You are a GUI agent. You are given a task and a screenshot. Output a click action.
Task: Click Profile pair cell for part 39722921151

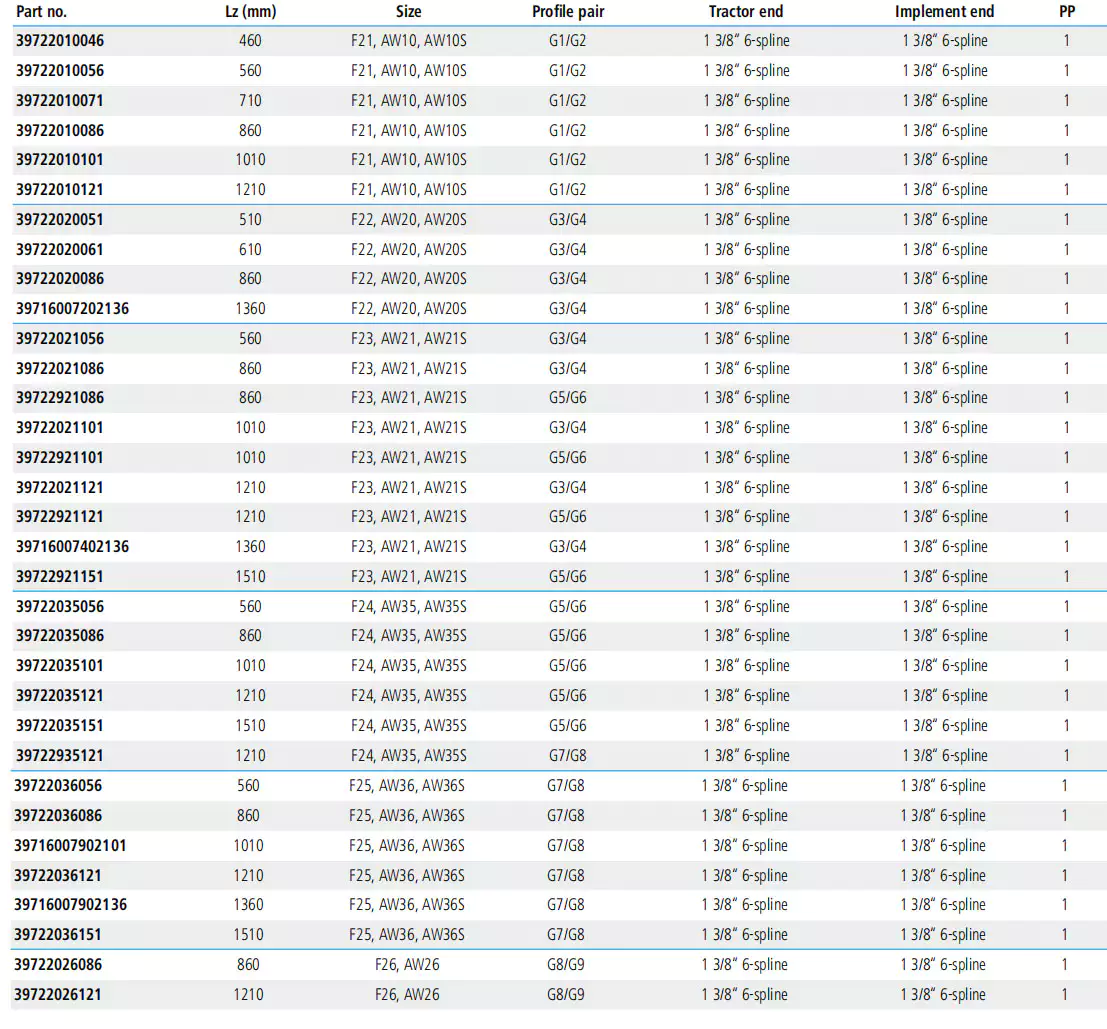568,577
